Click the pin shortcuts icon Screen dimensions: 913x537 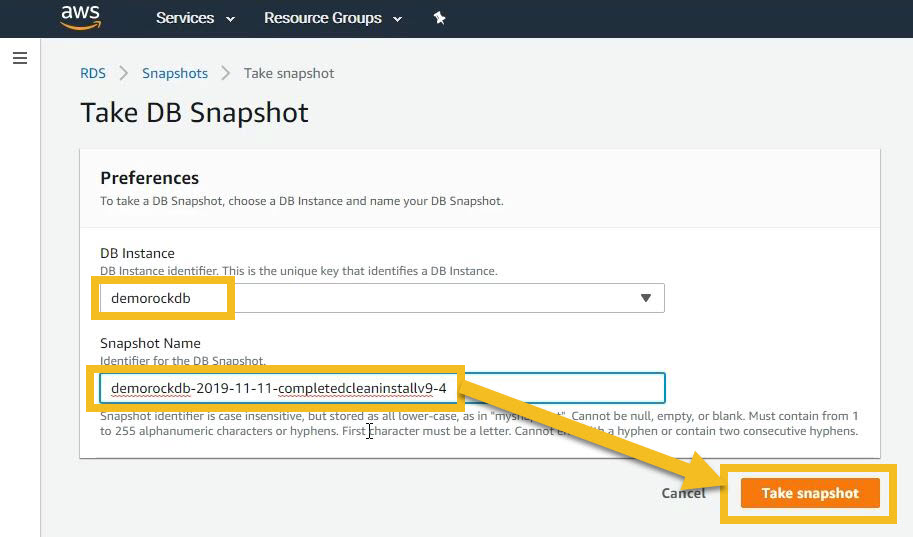pos(440,18)
